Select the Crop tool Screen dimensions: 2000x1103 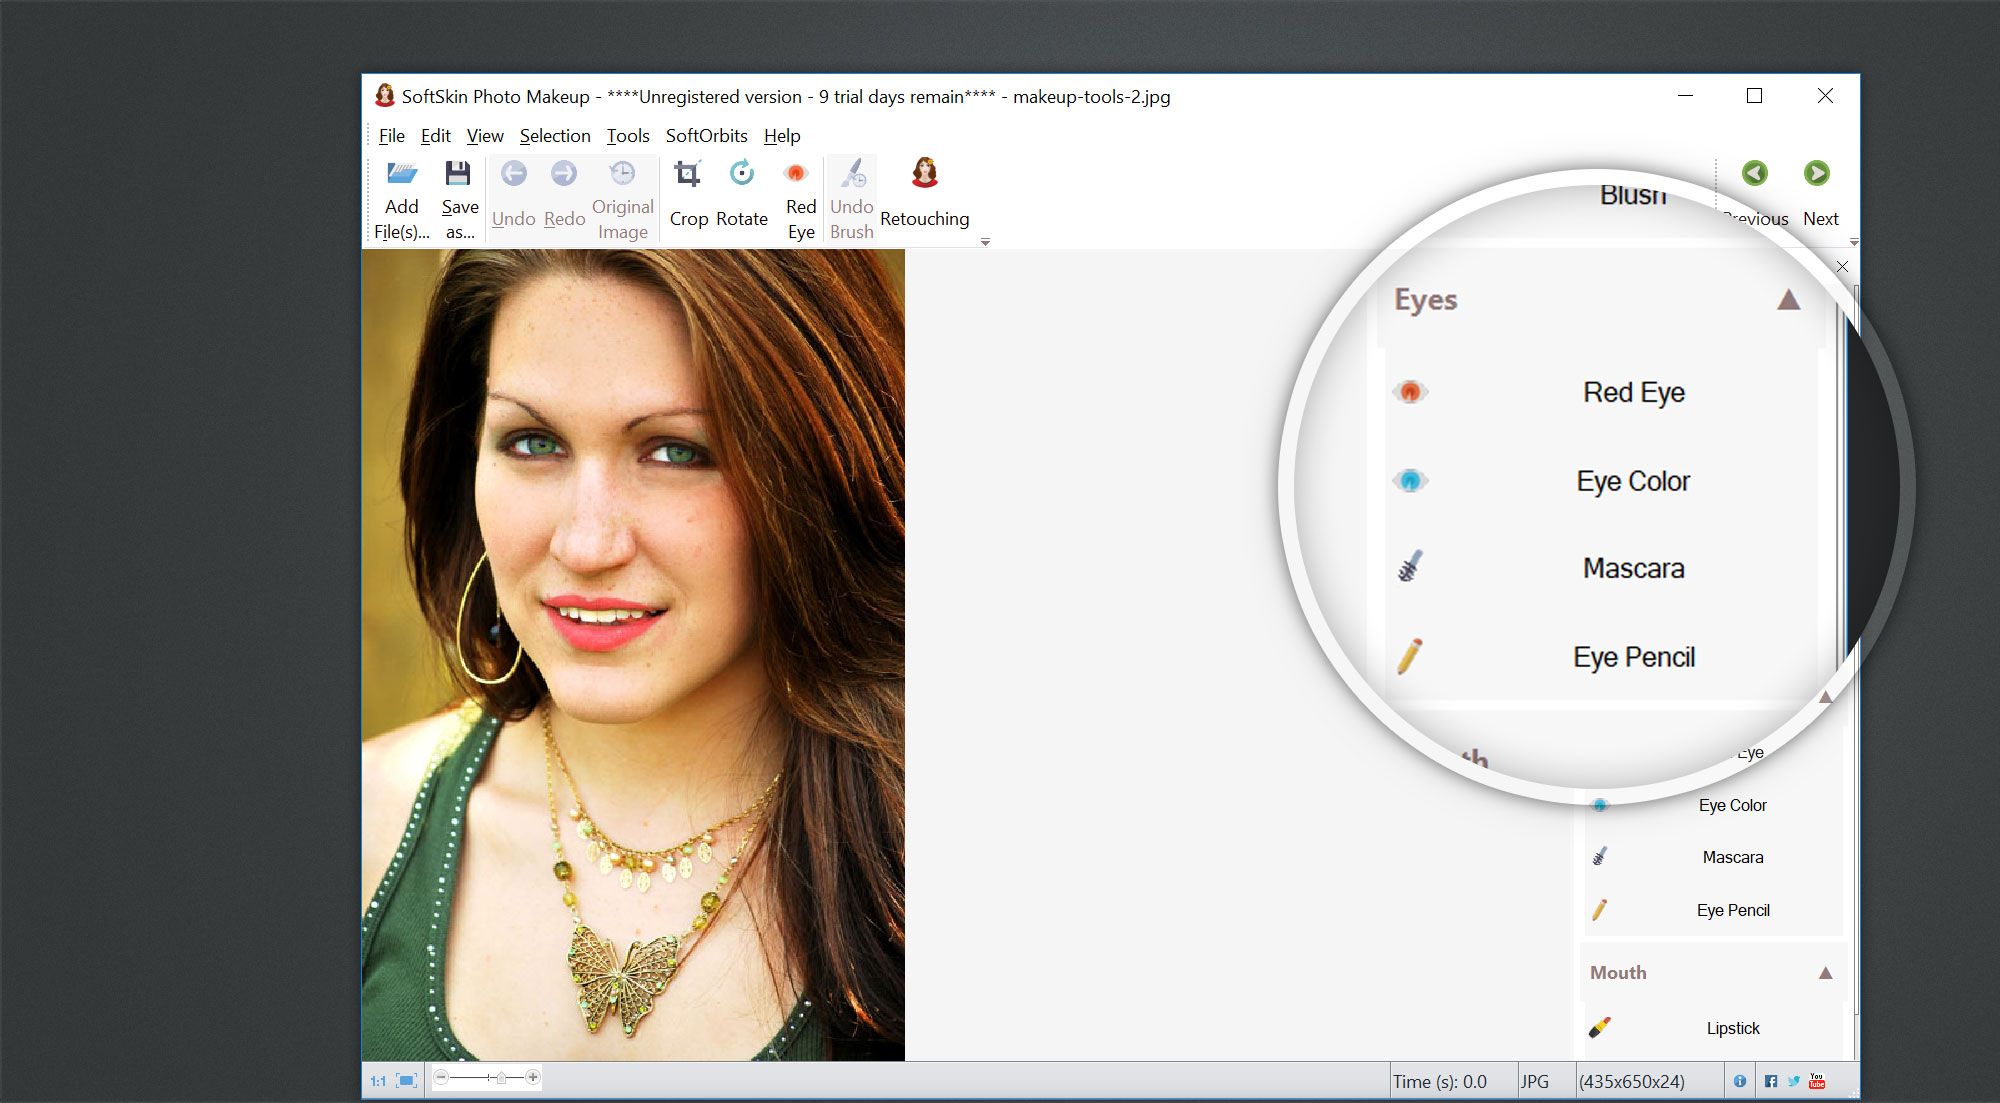click(687, 193)
